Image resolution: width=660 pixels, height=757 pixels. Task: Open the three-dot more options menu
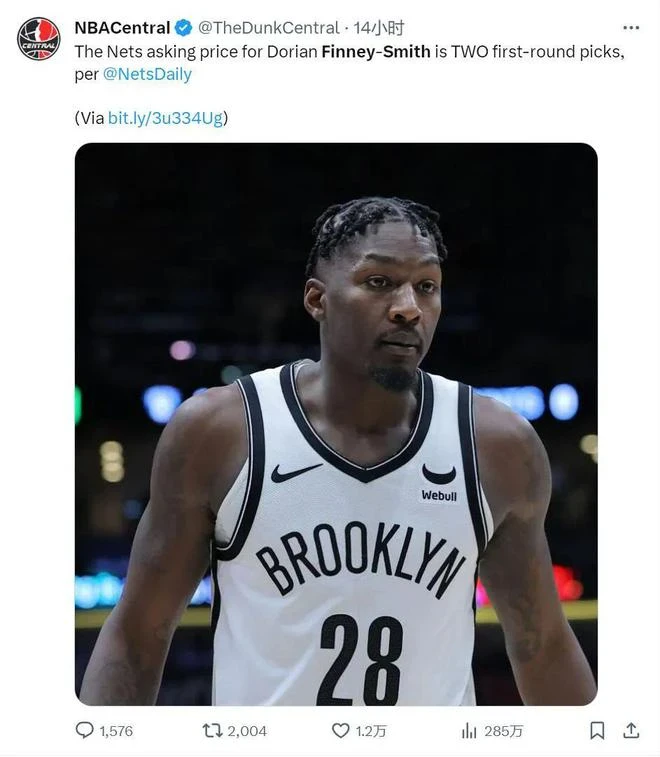[631, 28]
